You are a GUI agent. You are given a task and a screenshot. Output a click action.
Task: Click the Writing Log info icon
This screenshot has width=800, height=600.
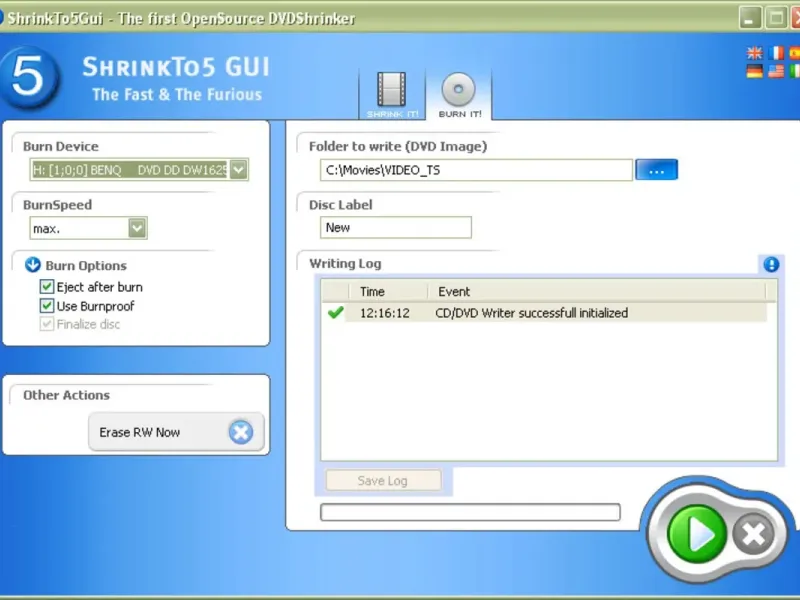click(771, 264)
